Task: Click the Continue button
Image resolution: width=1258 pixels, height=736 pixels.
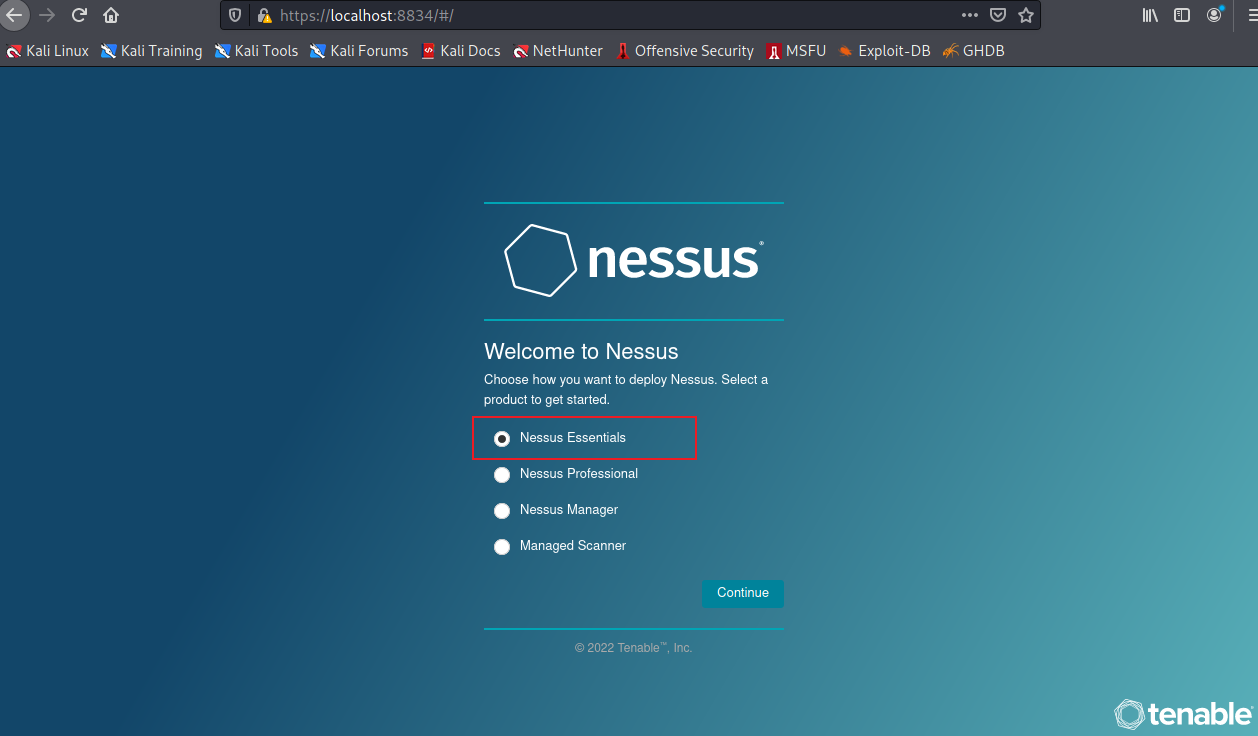Action: coord(743,593)
